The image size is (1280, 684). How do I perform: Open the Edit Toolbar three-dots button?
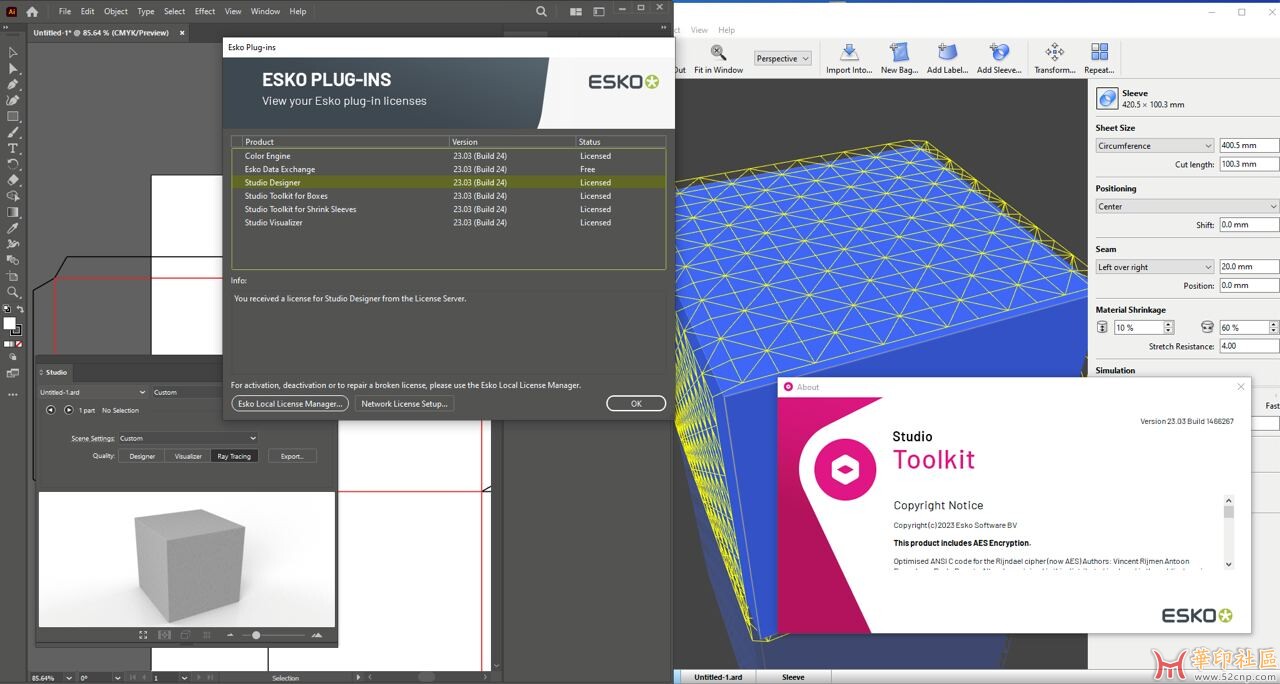click(13, 394)
